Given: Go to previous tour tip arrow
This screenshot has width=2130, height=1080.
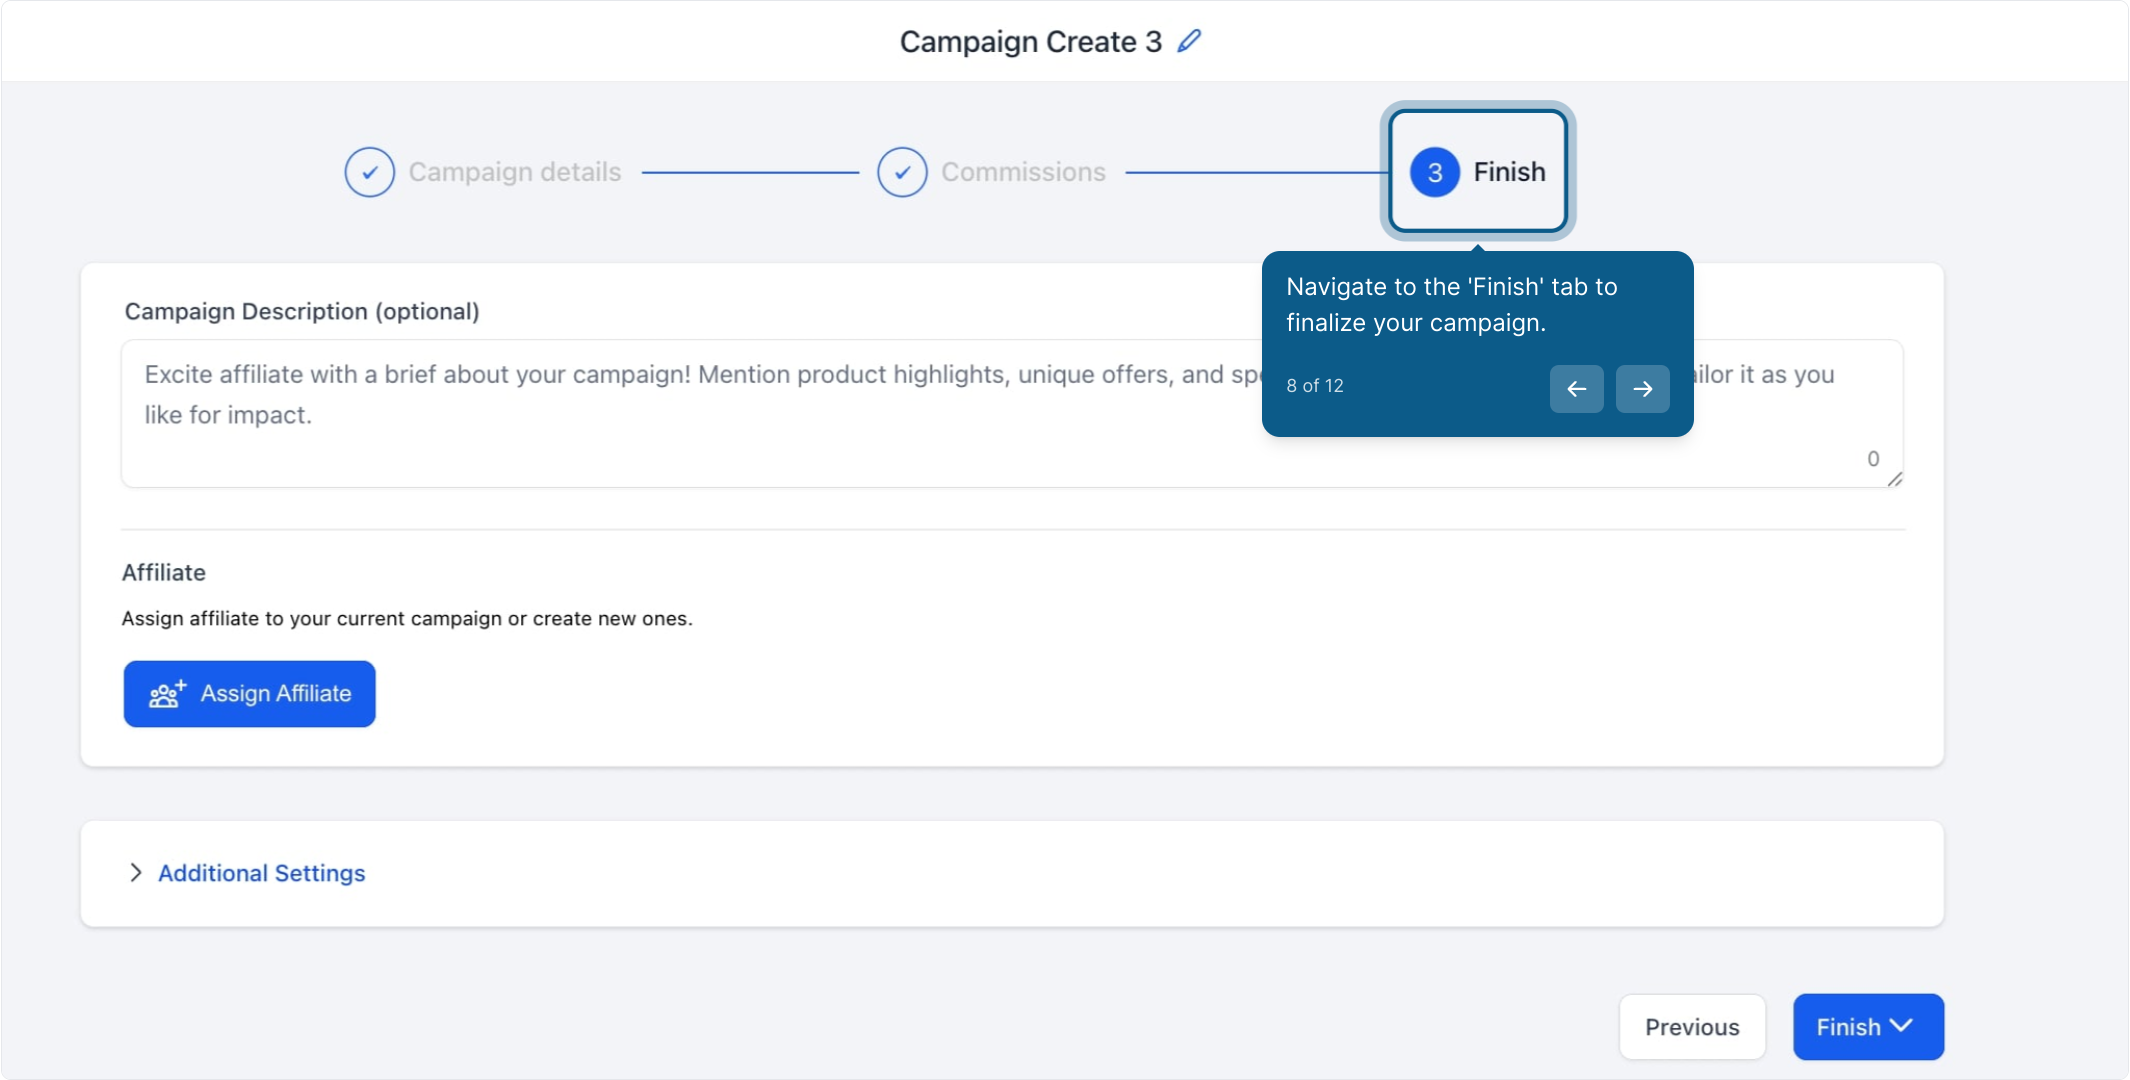Looking at the screenshot, I should tap(1577, 389).
